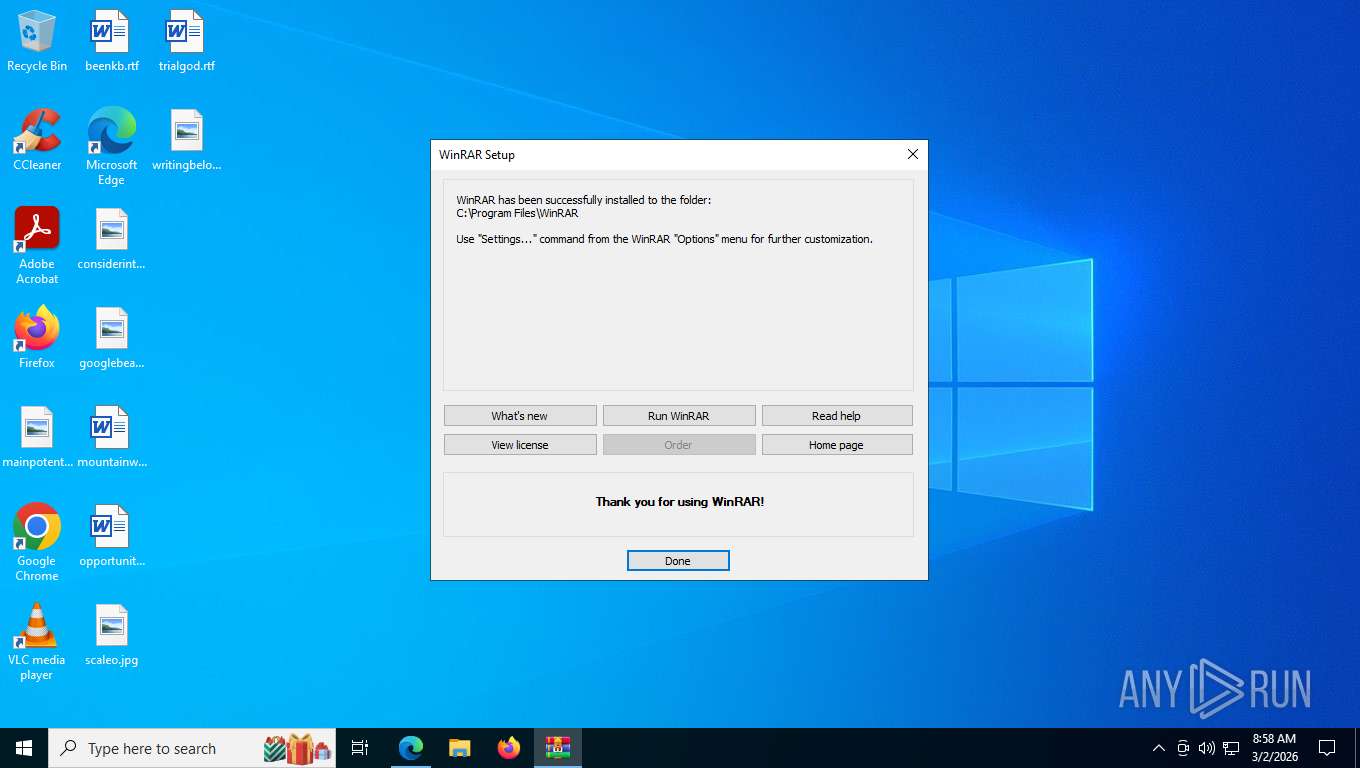The image size is (1360, 768).
Task: Open the notification center icon
Action: click(x=1327, y=748)
